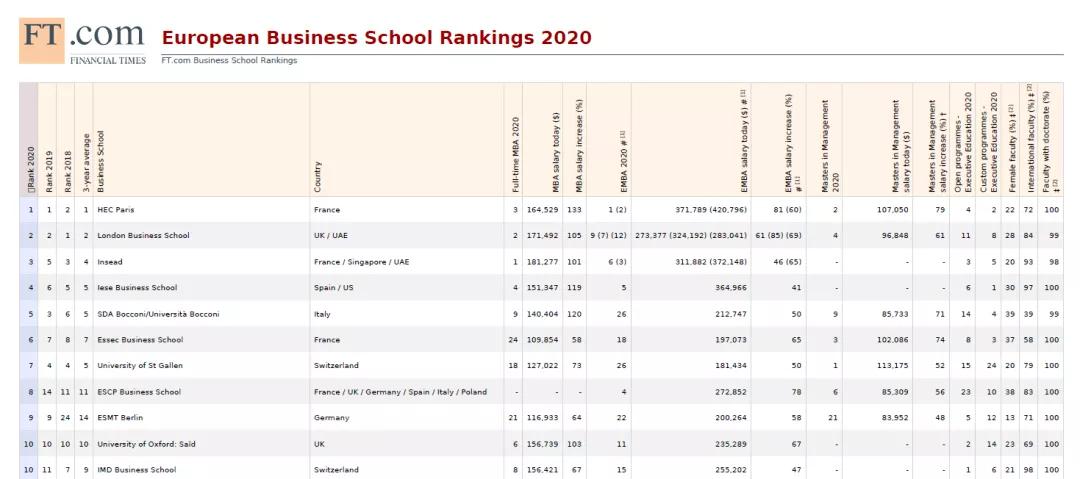Click SDA Bocconi/Università Bocconi link
The height and width of the screenshot is (479, 1080).
(x=157, y=314)
